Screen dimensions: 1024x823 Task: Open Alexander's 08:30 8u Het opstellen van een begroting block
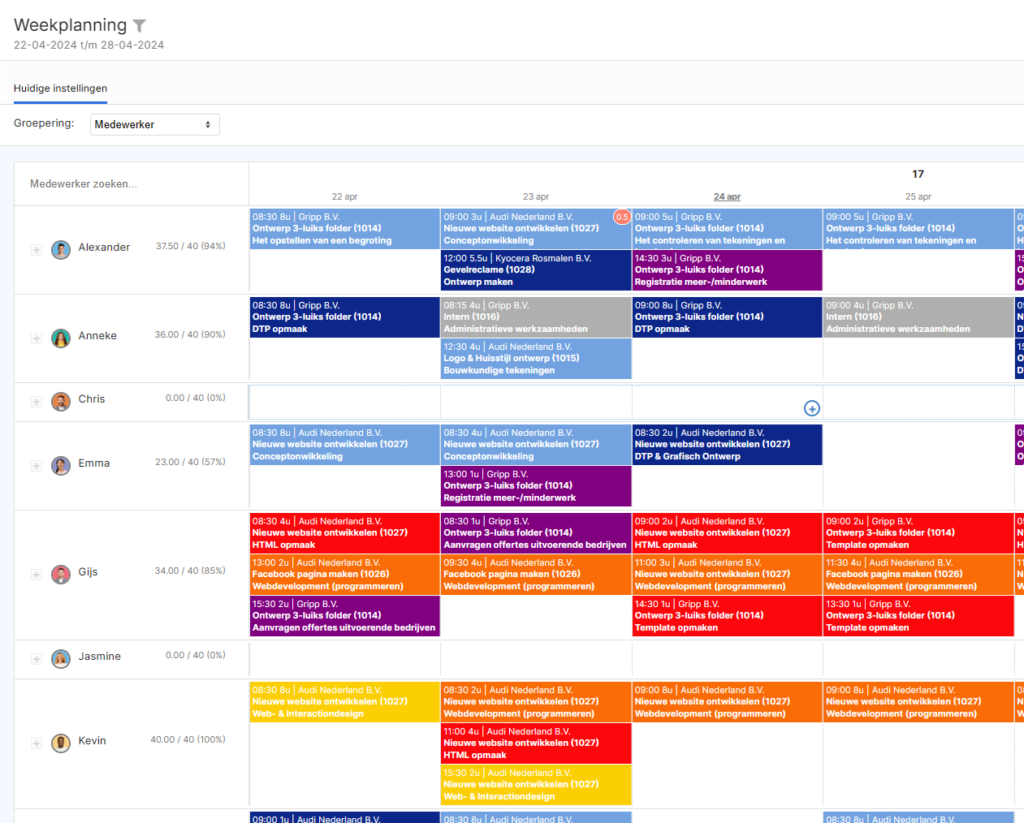[345, 229]
